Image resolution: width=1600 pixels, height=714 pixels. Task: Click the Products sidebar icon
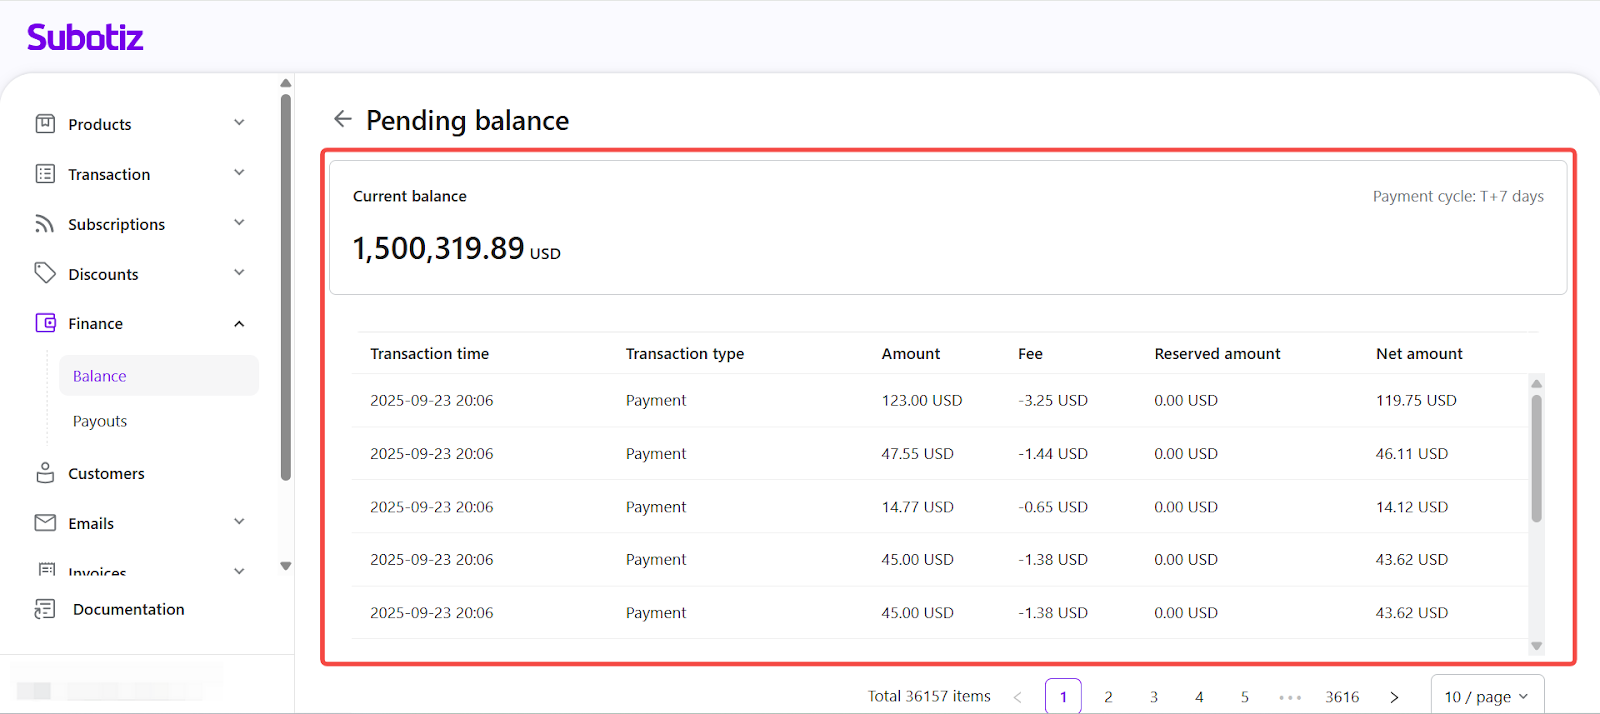(x=45, y=124)
